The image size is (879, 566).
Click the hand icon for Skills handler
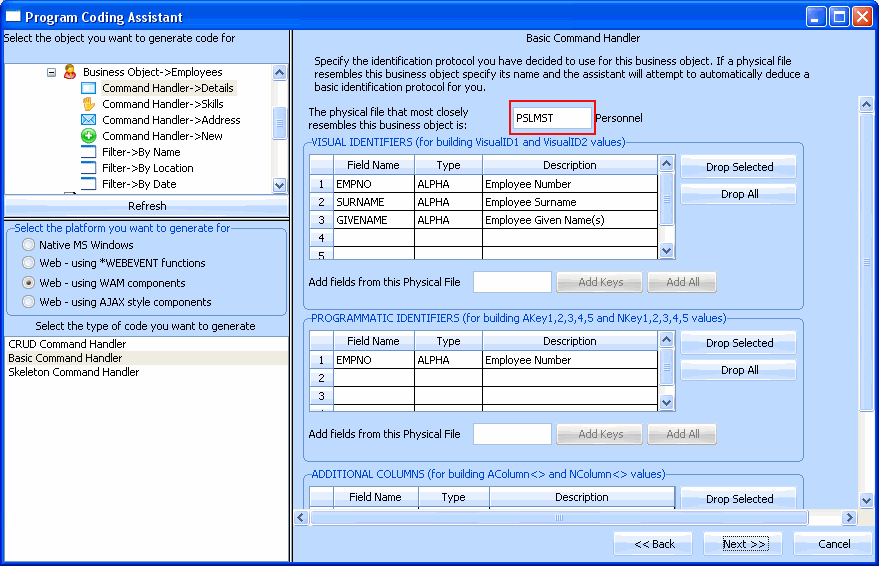coord(88,104)
